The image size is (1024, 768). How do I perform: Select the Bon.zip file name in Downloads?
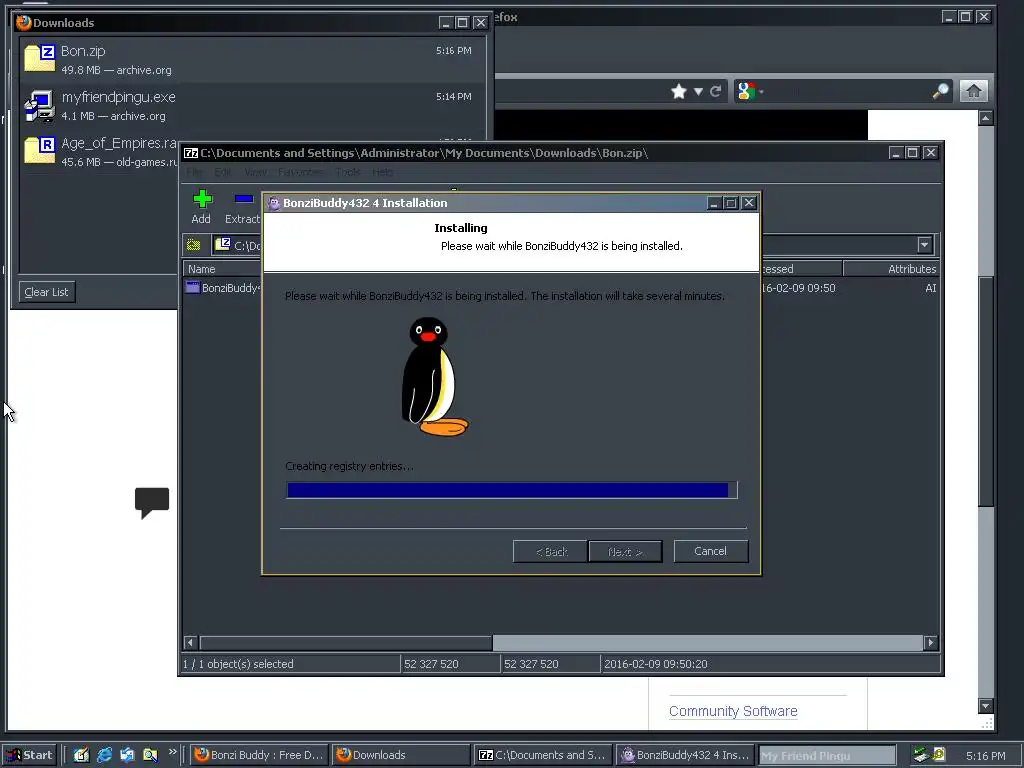pyautogui.click(x=83, y=51)
